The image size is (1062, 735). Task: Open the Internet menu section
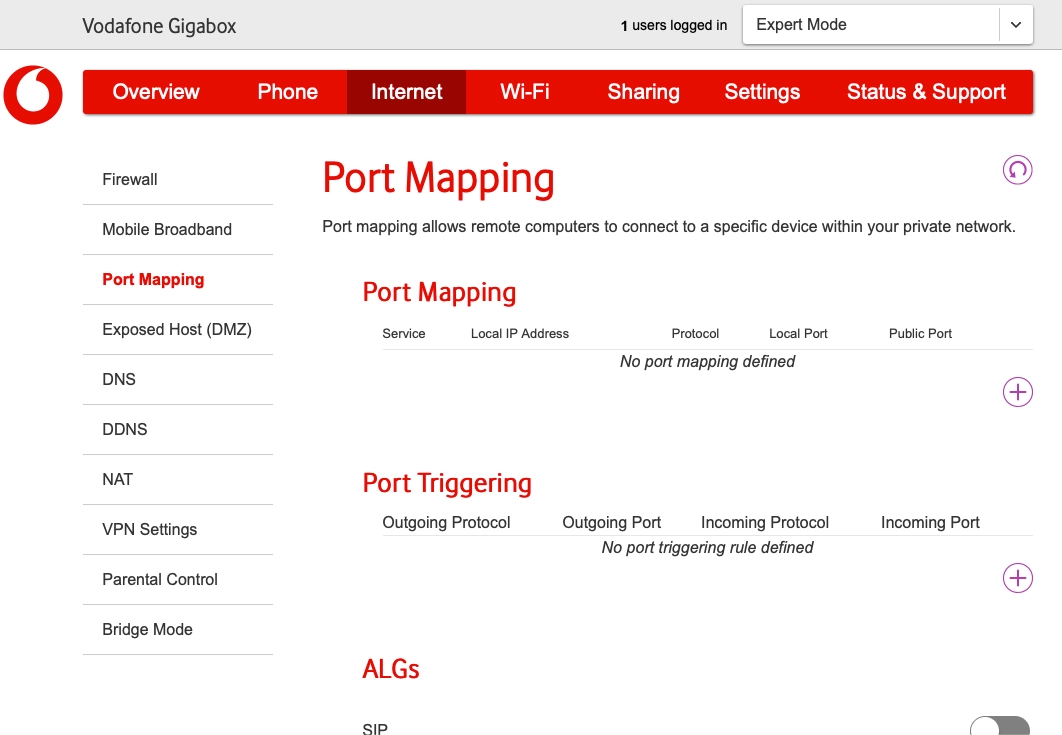406,92
